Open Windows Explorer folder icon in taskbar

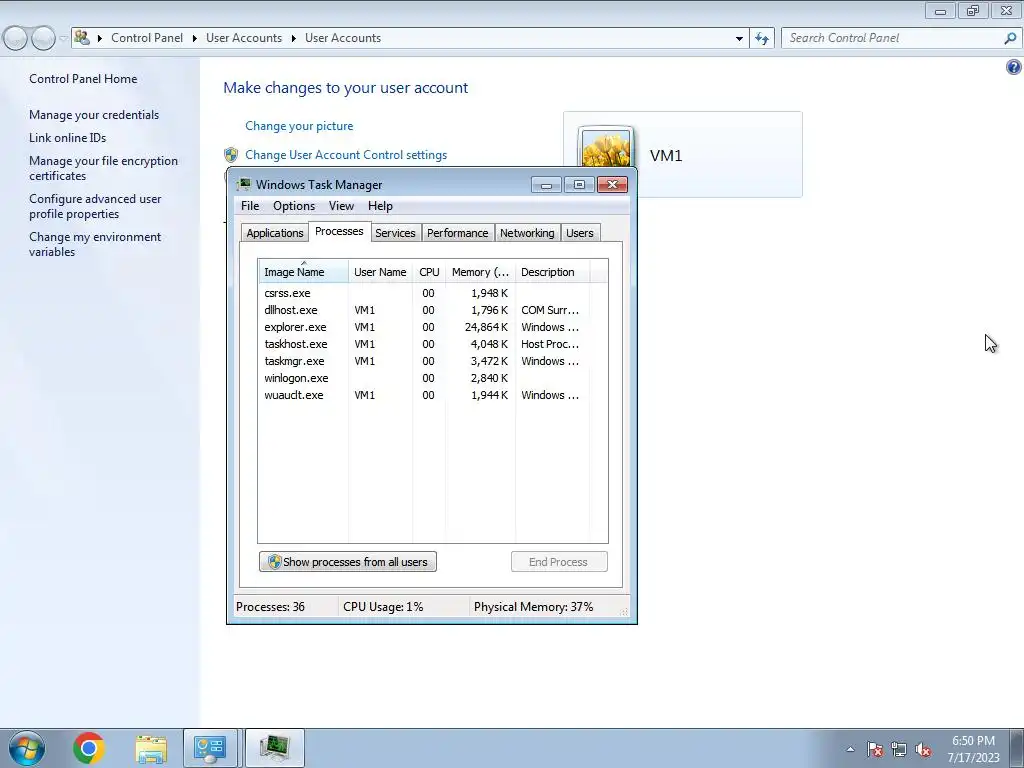151,749
